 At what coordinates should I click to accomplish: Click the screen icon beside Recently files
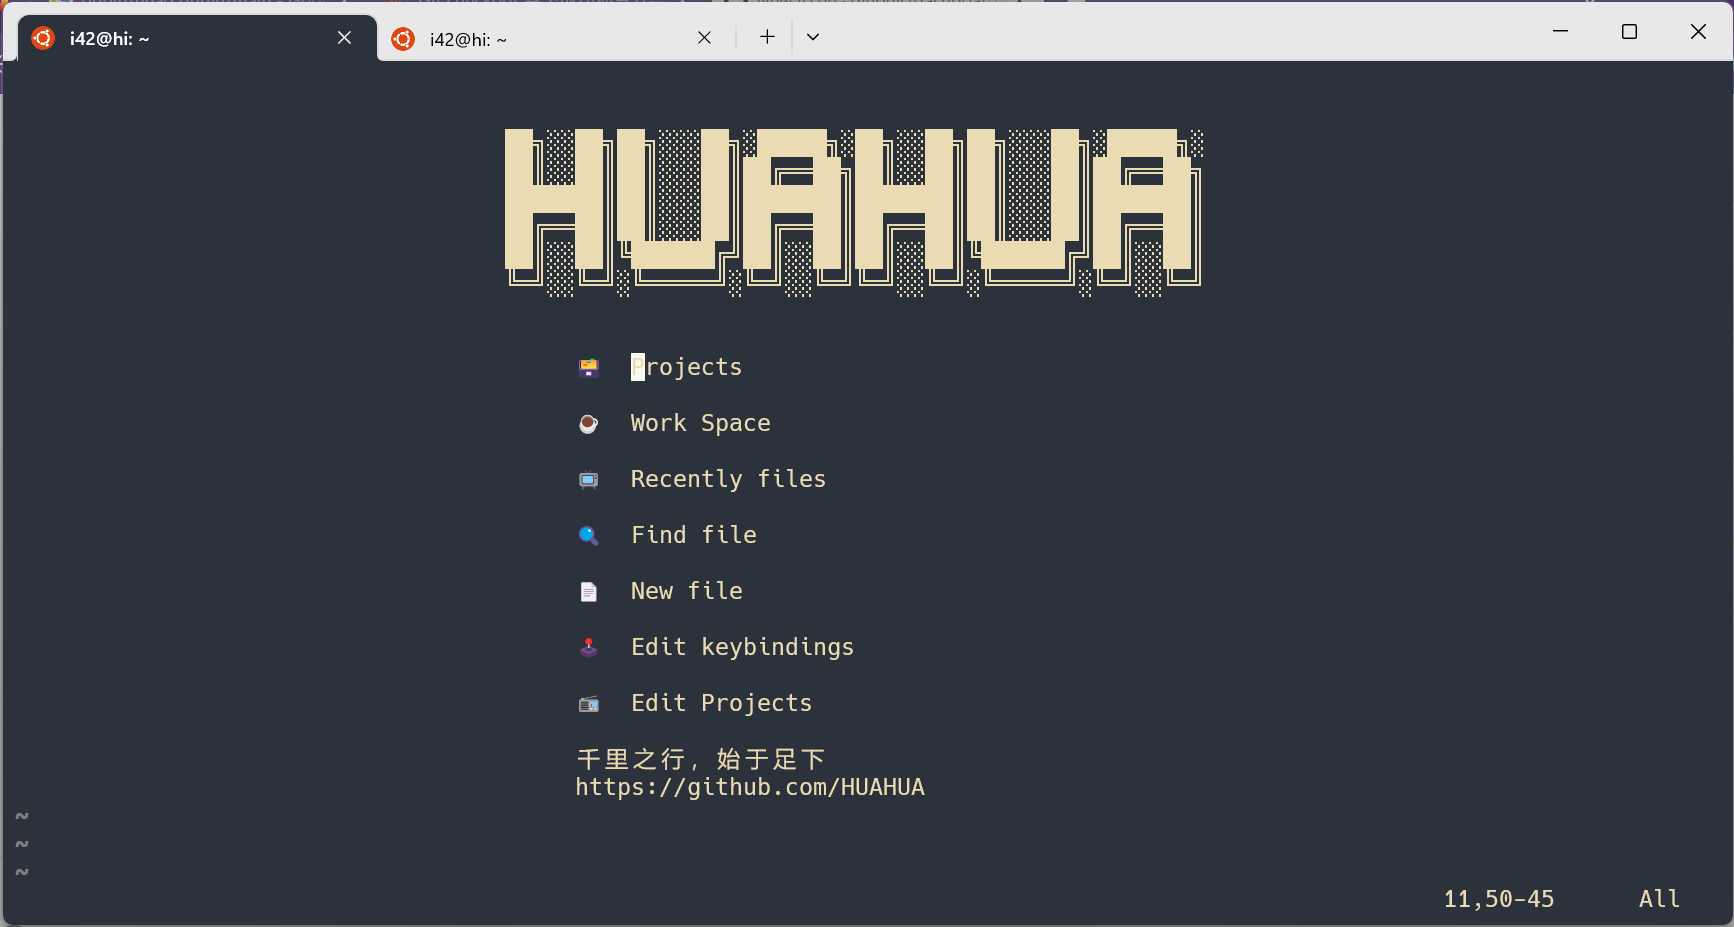589,479
